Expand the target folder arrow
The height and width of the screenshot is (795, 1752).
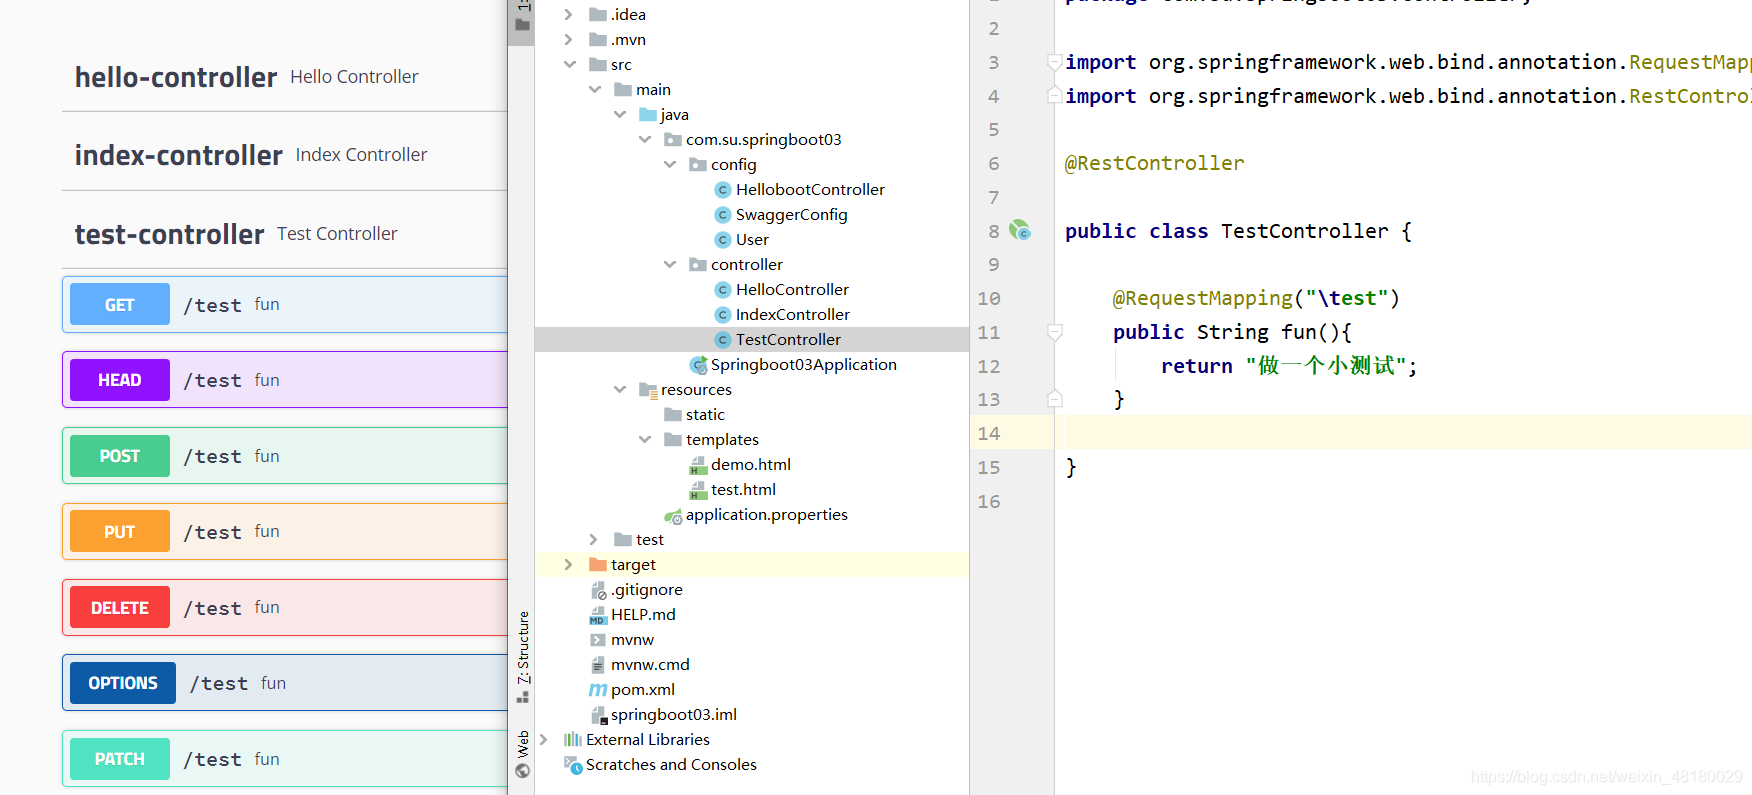[568, 564]
